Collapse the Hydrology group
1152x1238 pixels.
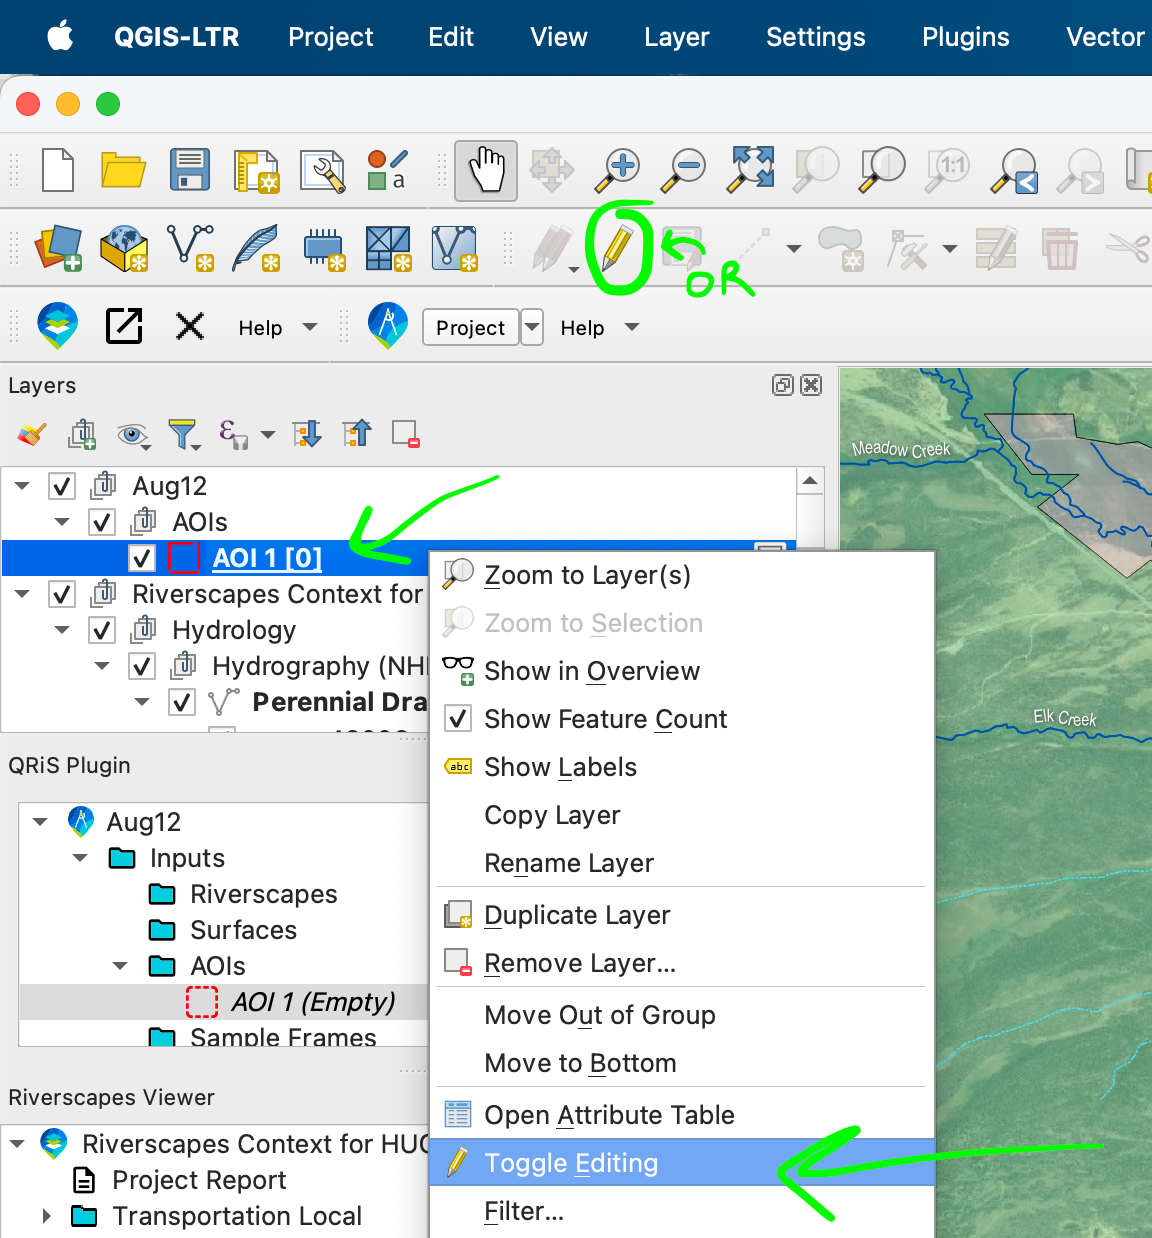coord(62,630)
